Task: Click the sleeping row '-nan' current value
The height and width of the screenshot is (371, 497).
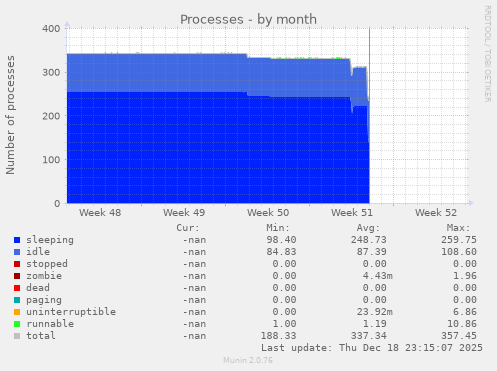Action: point(194,240)
